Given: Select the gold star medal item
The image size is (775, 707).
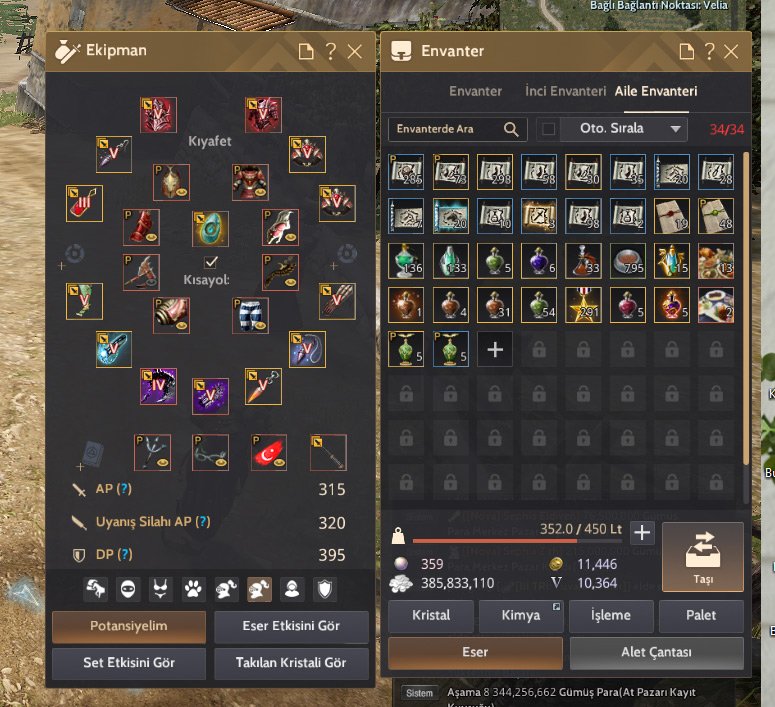Looking at the screenshot, I should coord(583,305).
